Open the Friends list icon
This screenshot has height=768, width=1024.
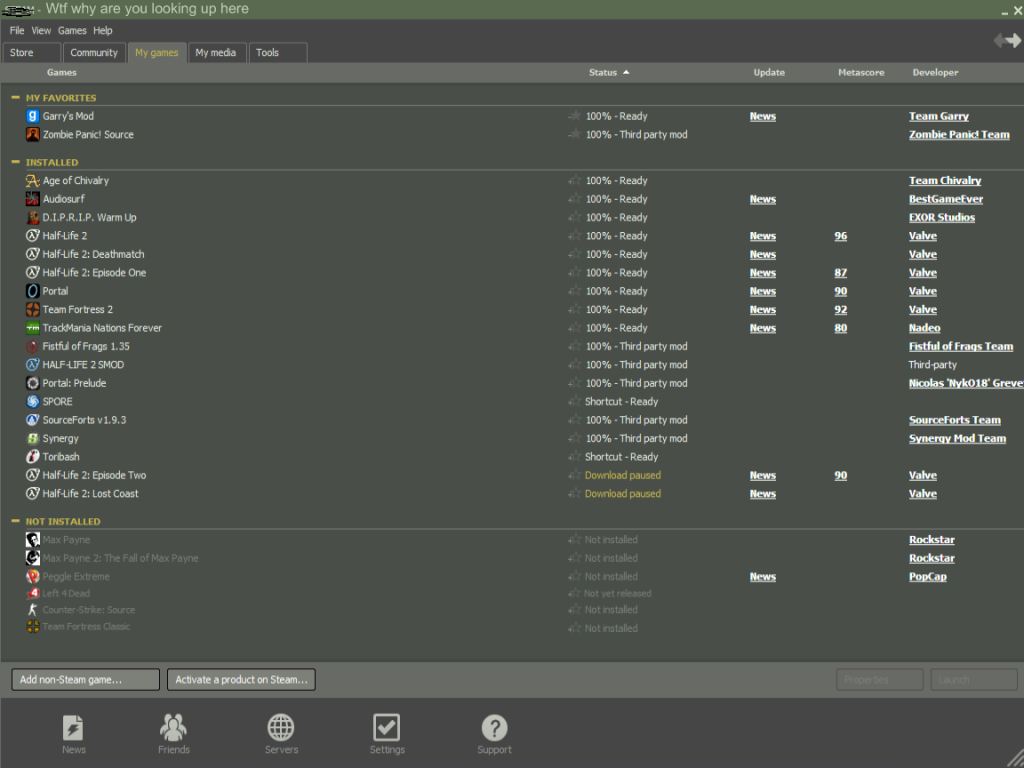coord(173,728)
